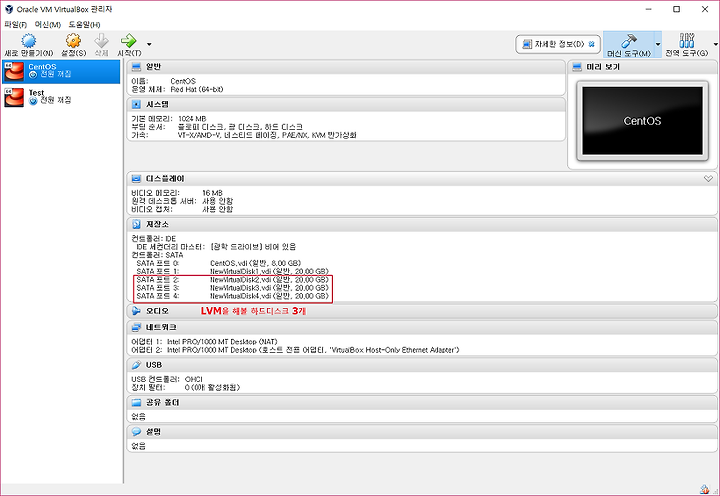The width and height of the screenshot is (720, 496).
Task: Open the Machine (머신) menu
Action: 48,24
